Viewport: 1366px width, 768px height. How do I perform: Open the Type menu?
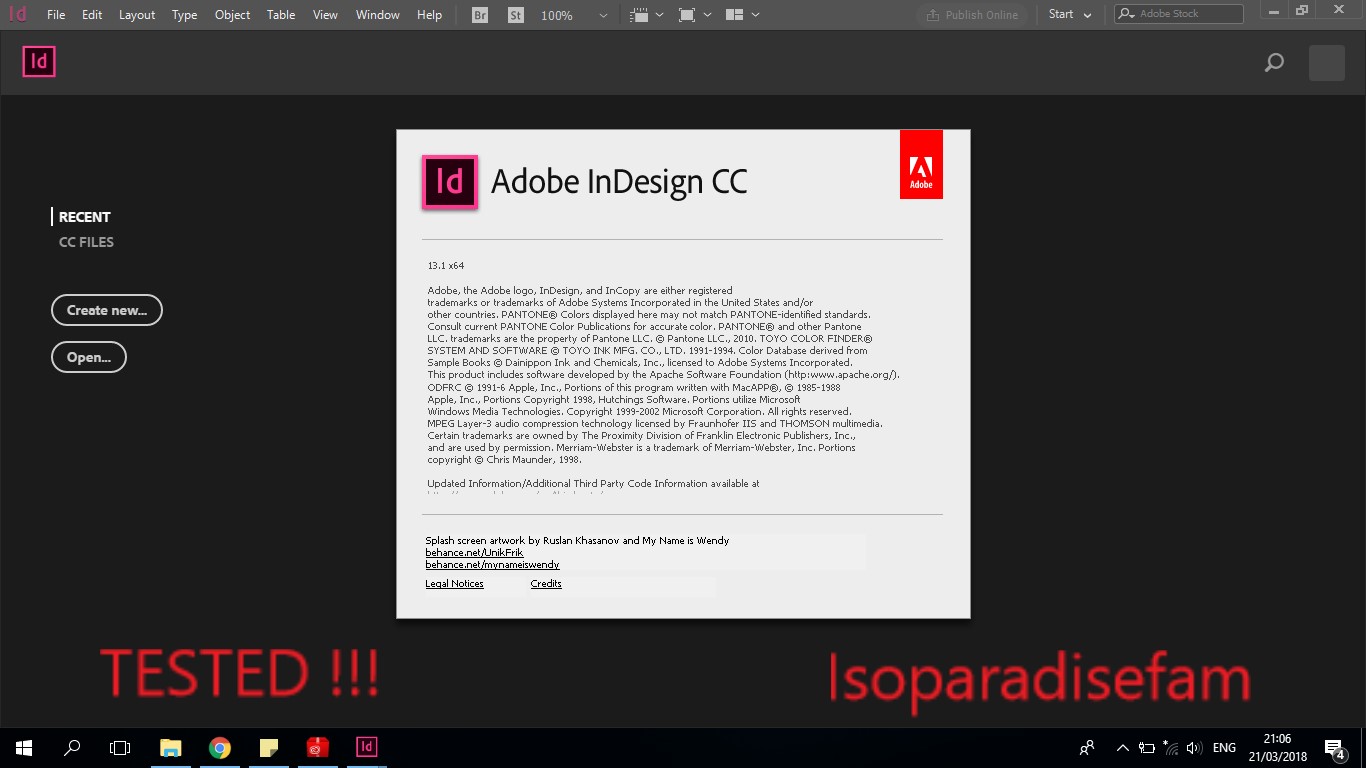click(184, 15)
